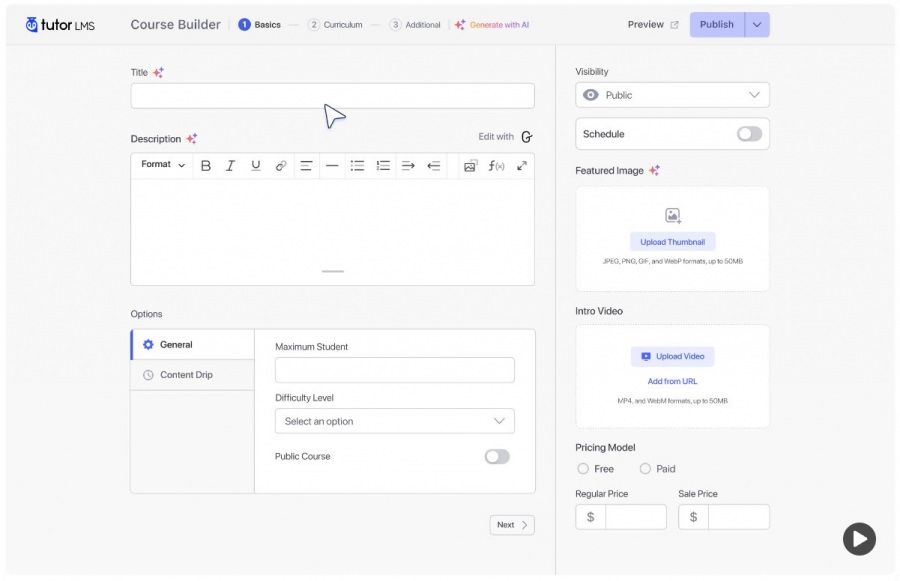Enable the Schedule toggle
This screenshot has height=581, width=900.
[749, 134]
